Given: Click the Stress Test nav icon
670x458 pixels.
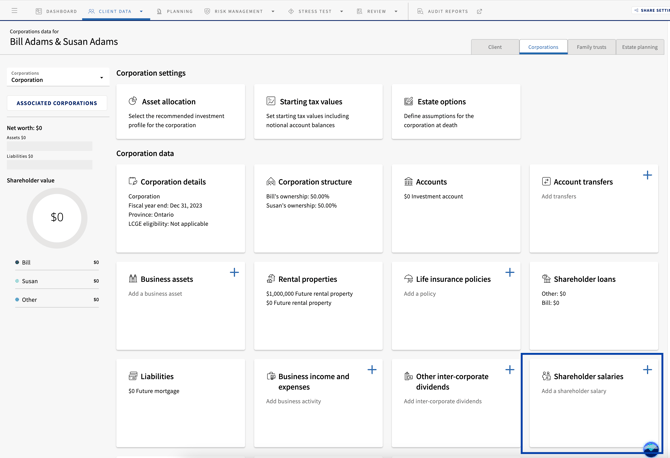Looking at the screenshot, I should (x=291, y=11).
